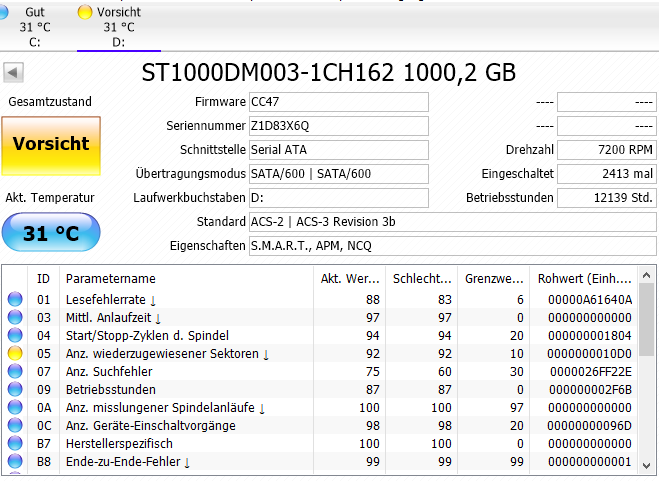This screenshot has height=481, width=659.
Task: Click status orb for Geräte-Einschaltvorgänge row
Action: 15,426
